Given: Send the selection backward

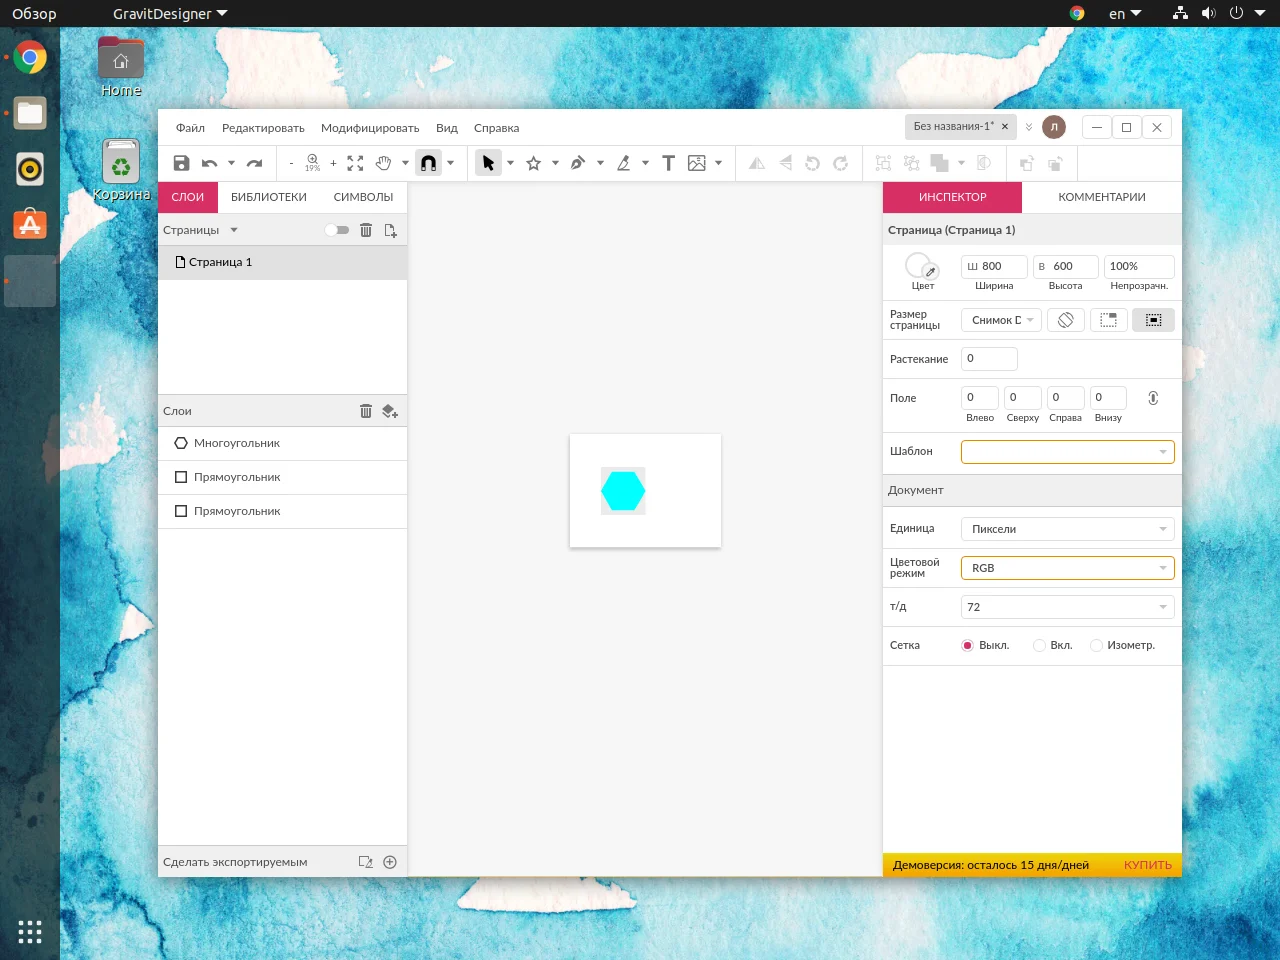Looking at the screenshot, I should click(1054, 163).
